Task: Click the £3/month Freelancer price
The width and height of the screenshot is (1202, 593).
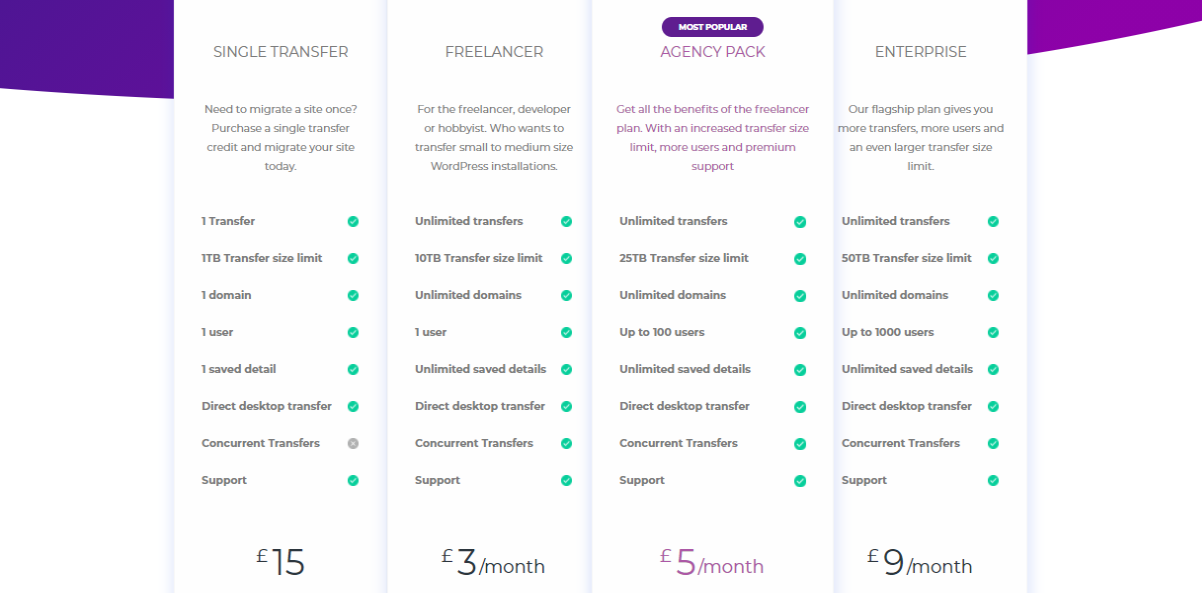Action: (494, 562)
